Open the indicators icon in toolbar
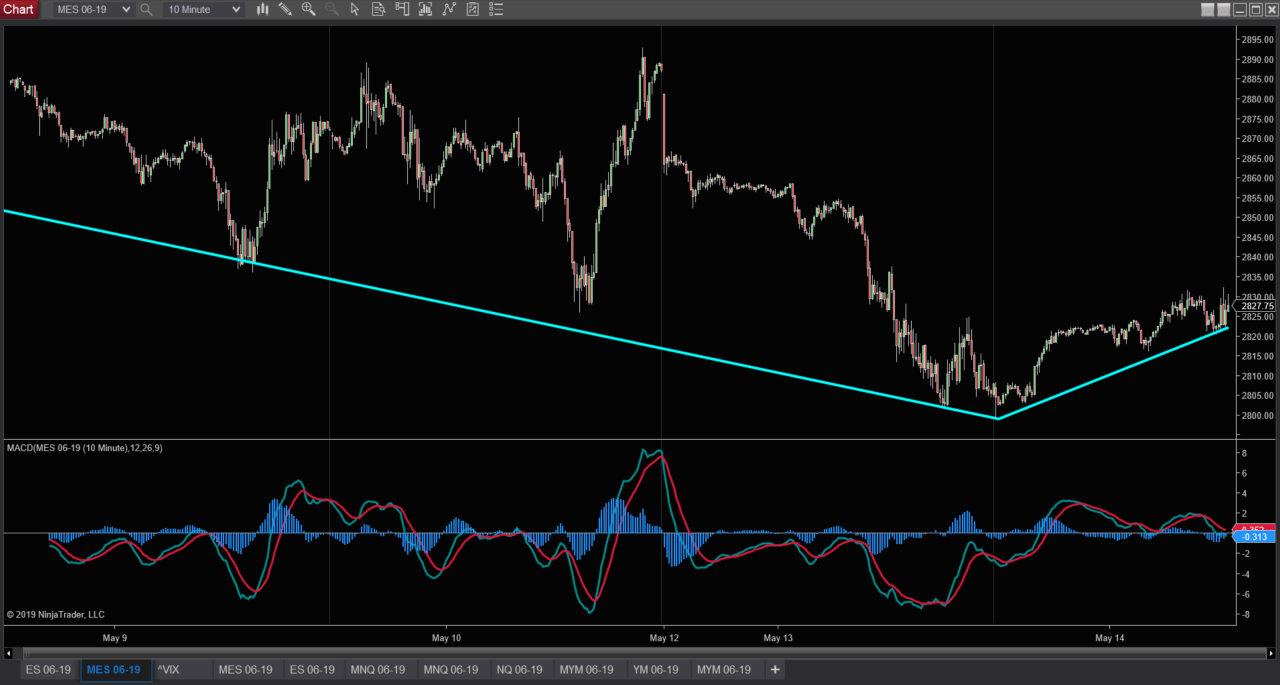 tap(425, 9)
